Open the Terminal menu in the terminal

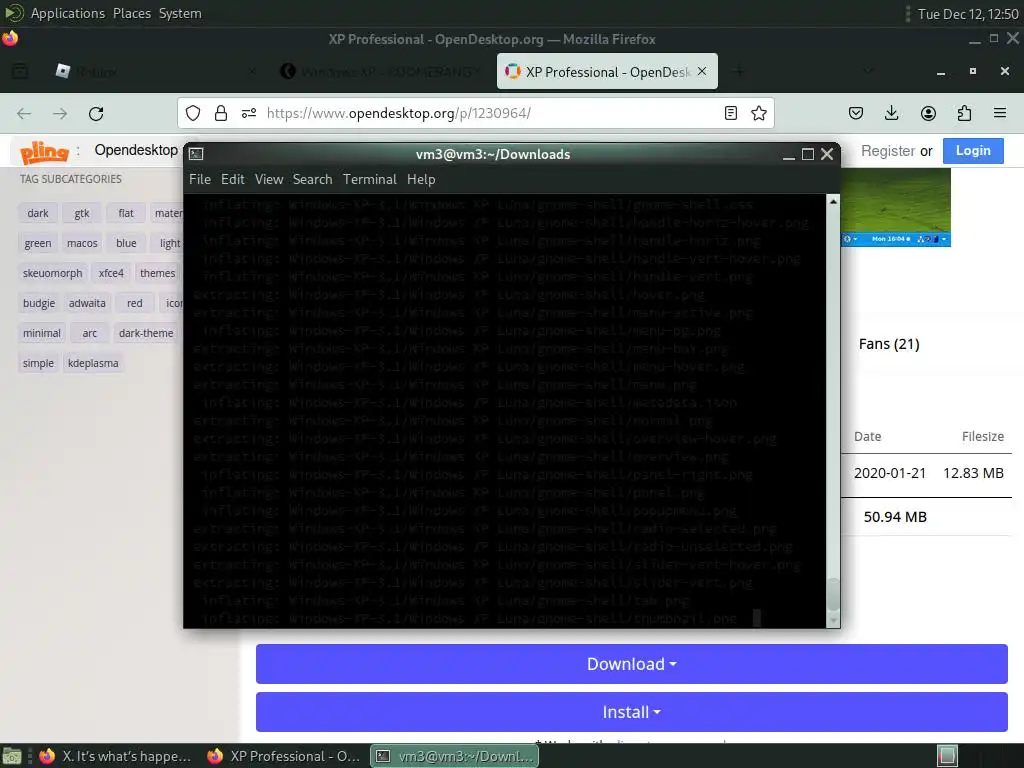pos(370,179)
